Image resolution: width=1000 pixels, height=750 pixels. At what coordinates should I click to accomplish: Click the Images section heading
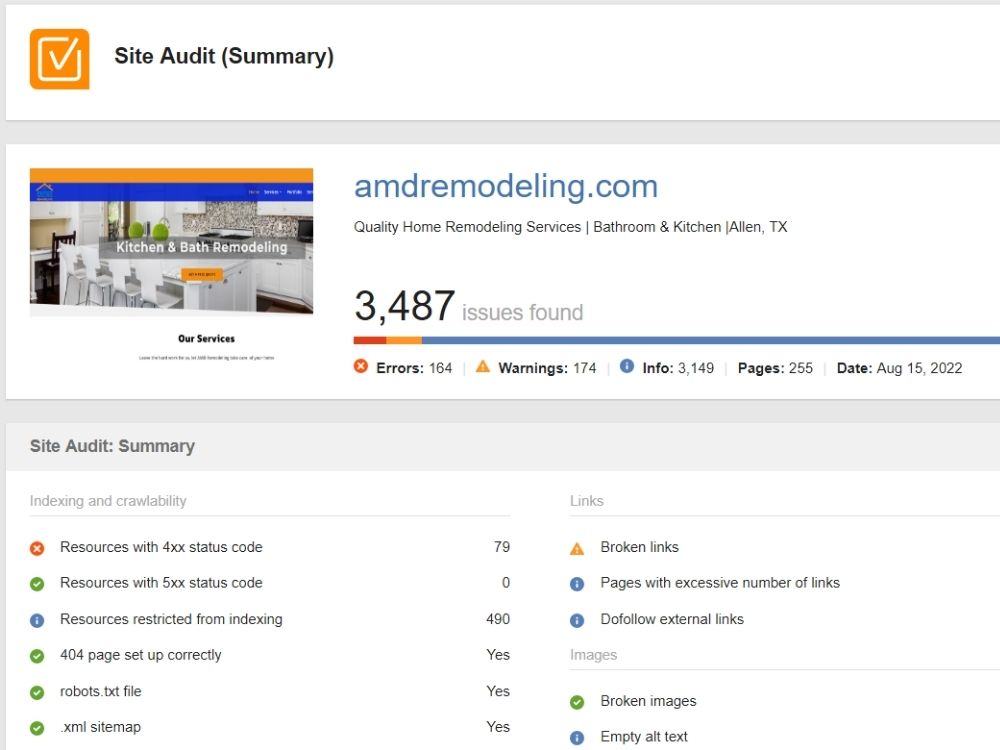point(594,655)
